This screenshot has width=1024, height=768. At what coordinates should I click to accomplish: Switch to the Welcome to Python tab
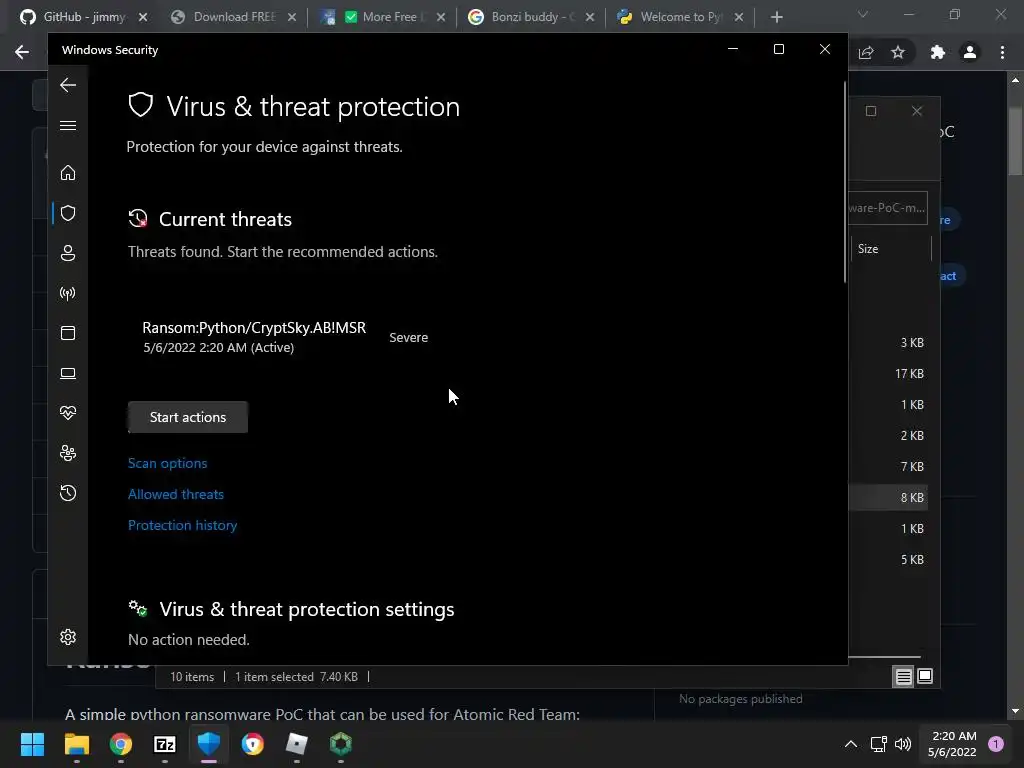point(679,17)
